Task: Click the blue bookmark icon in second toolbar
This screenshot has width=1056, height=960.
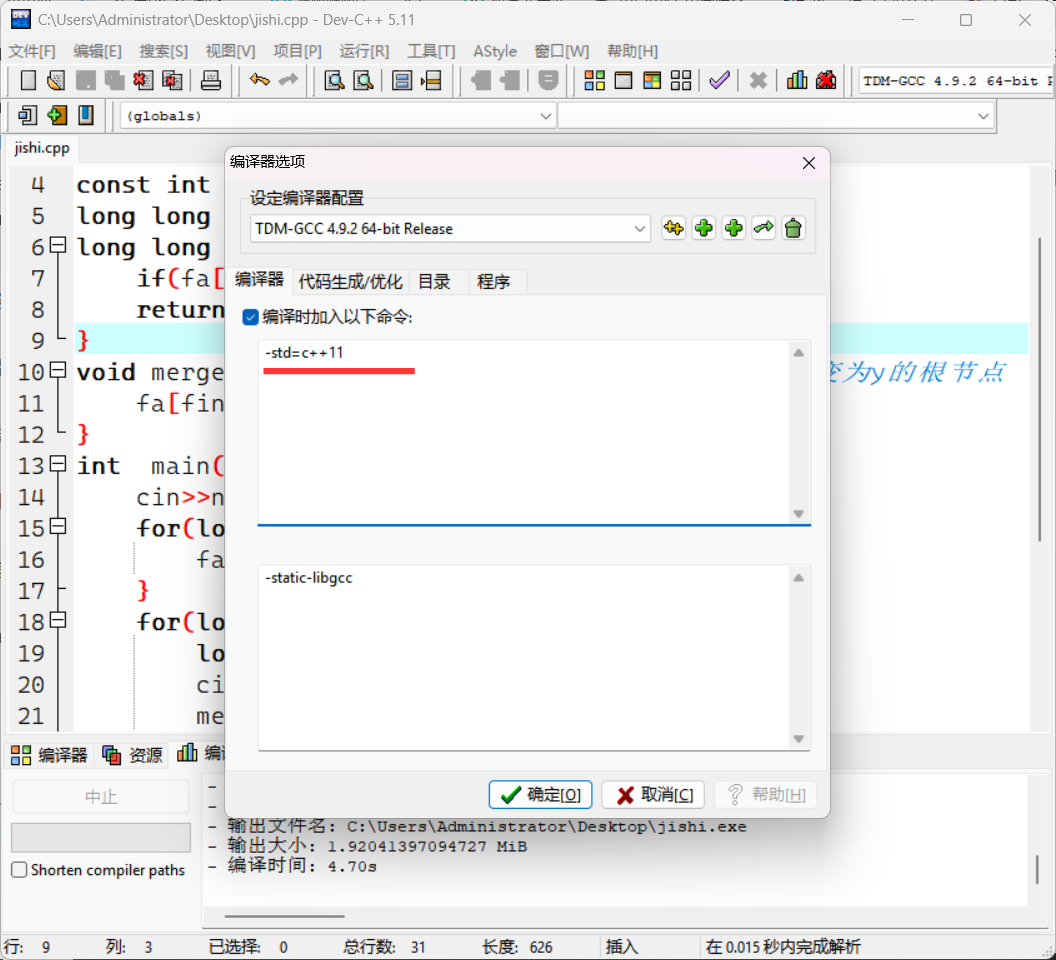Action: 86,115
